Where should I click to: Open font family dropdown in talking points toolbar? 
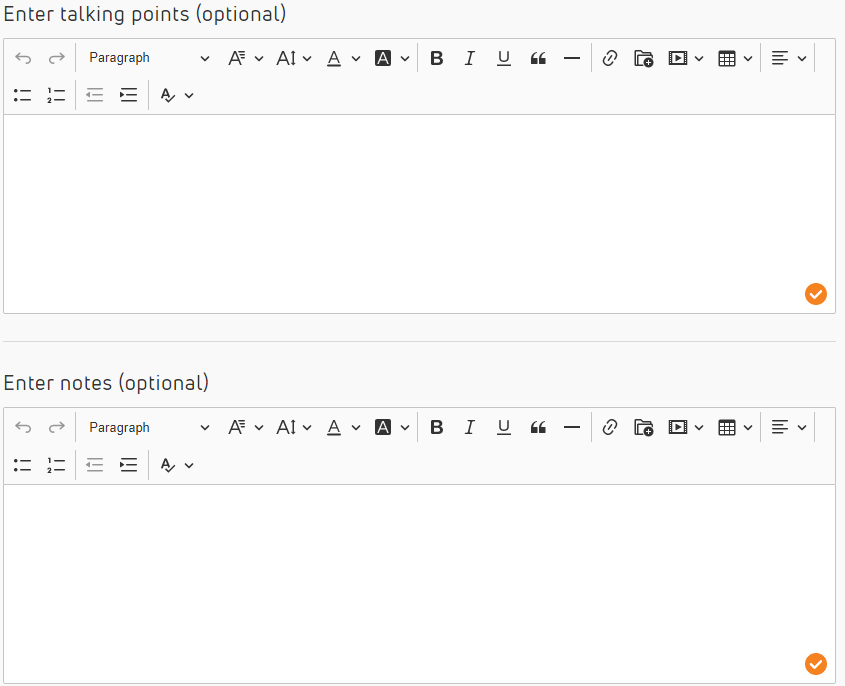click(x=245, y=58)
